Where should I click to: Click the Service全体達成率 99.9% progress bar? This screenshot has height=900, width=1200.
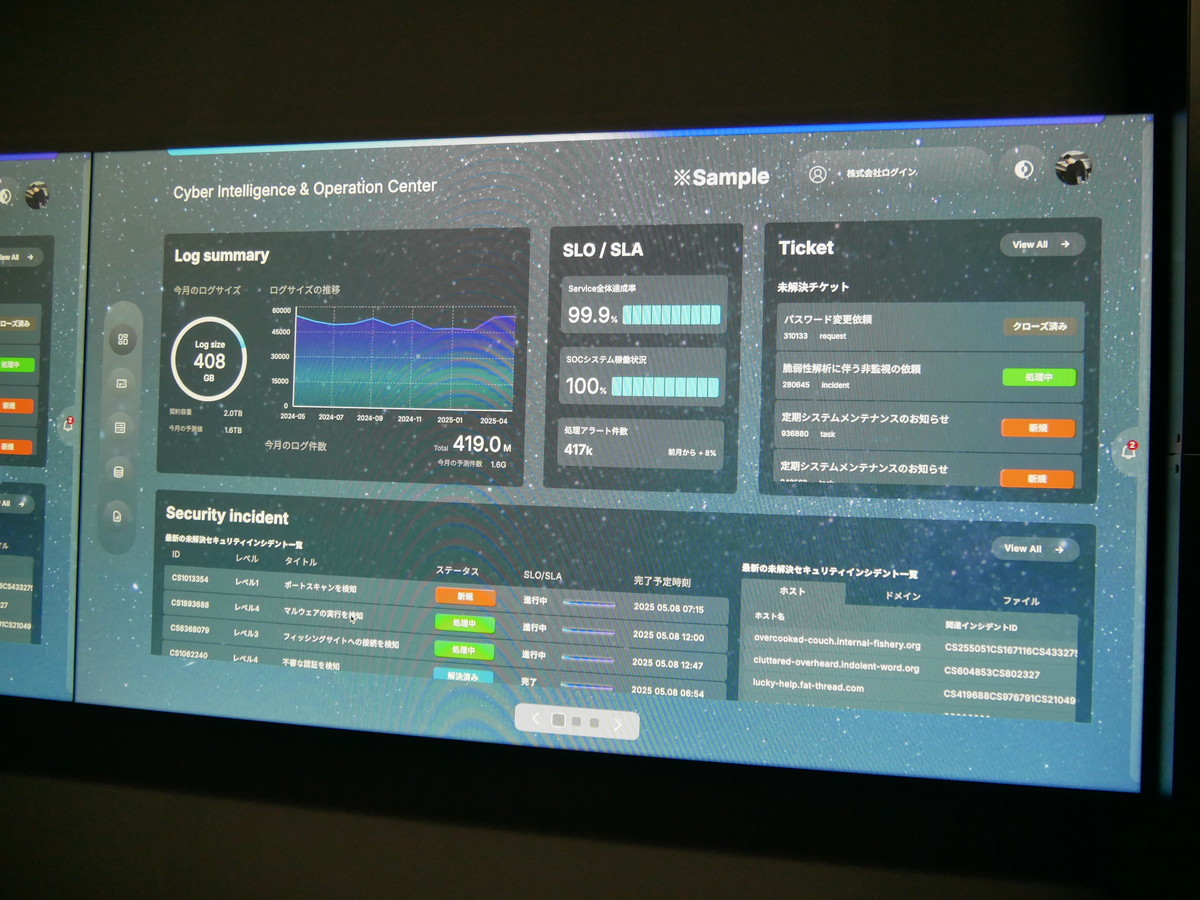point(671,315)
